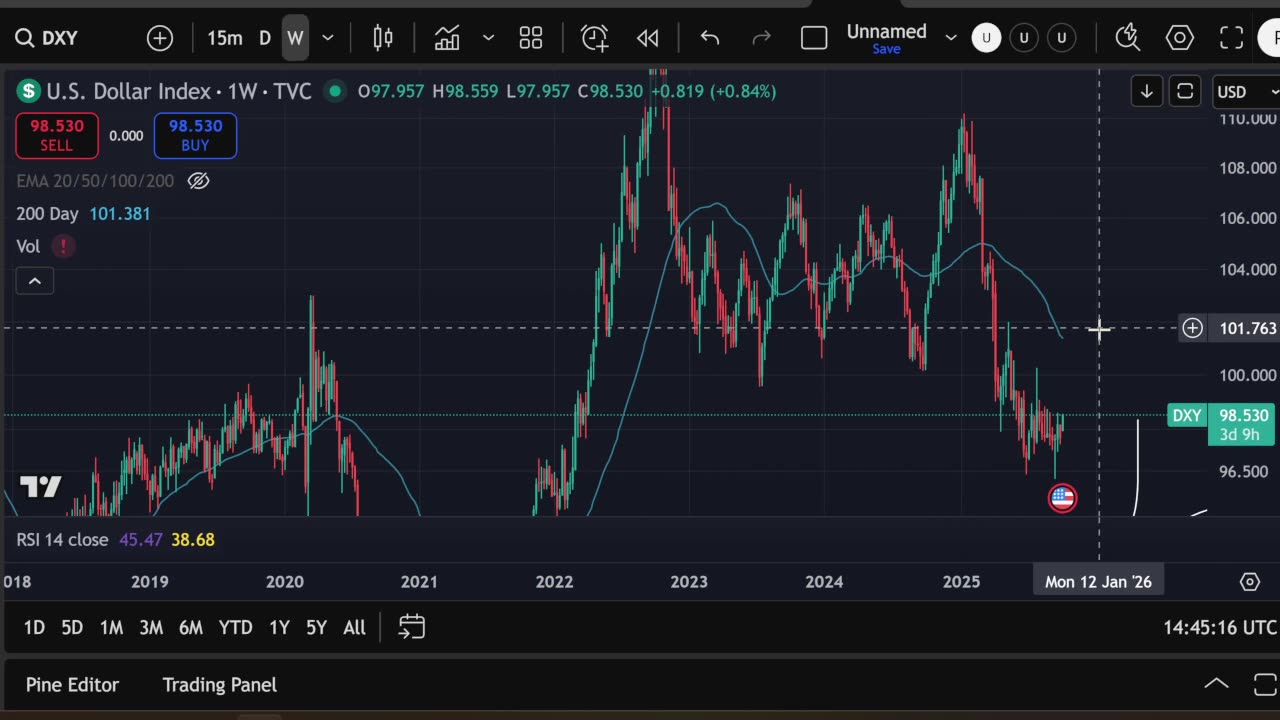Click the downward arrow button near the price scale
This screenshot has width=1280, height=720.
coord(1147,91)
